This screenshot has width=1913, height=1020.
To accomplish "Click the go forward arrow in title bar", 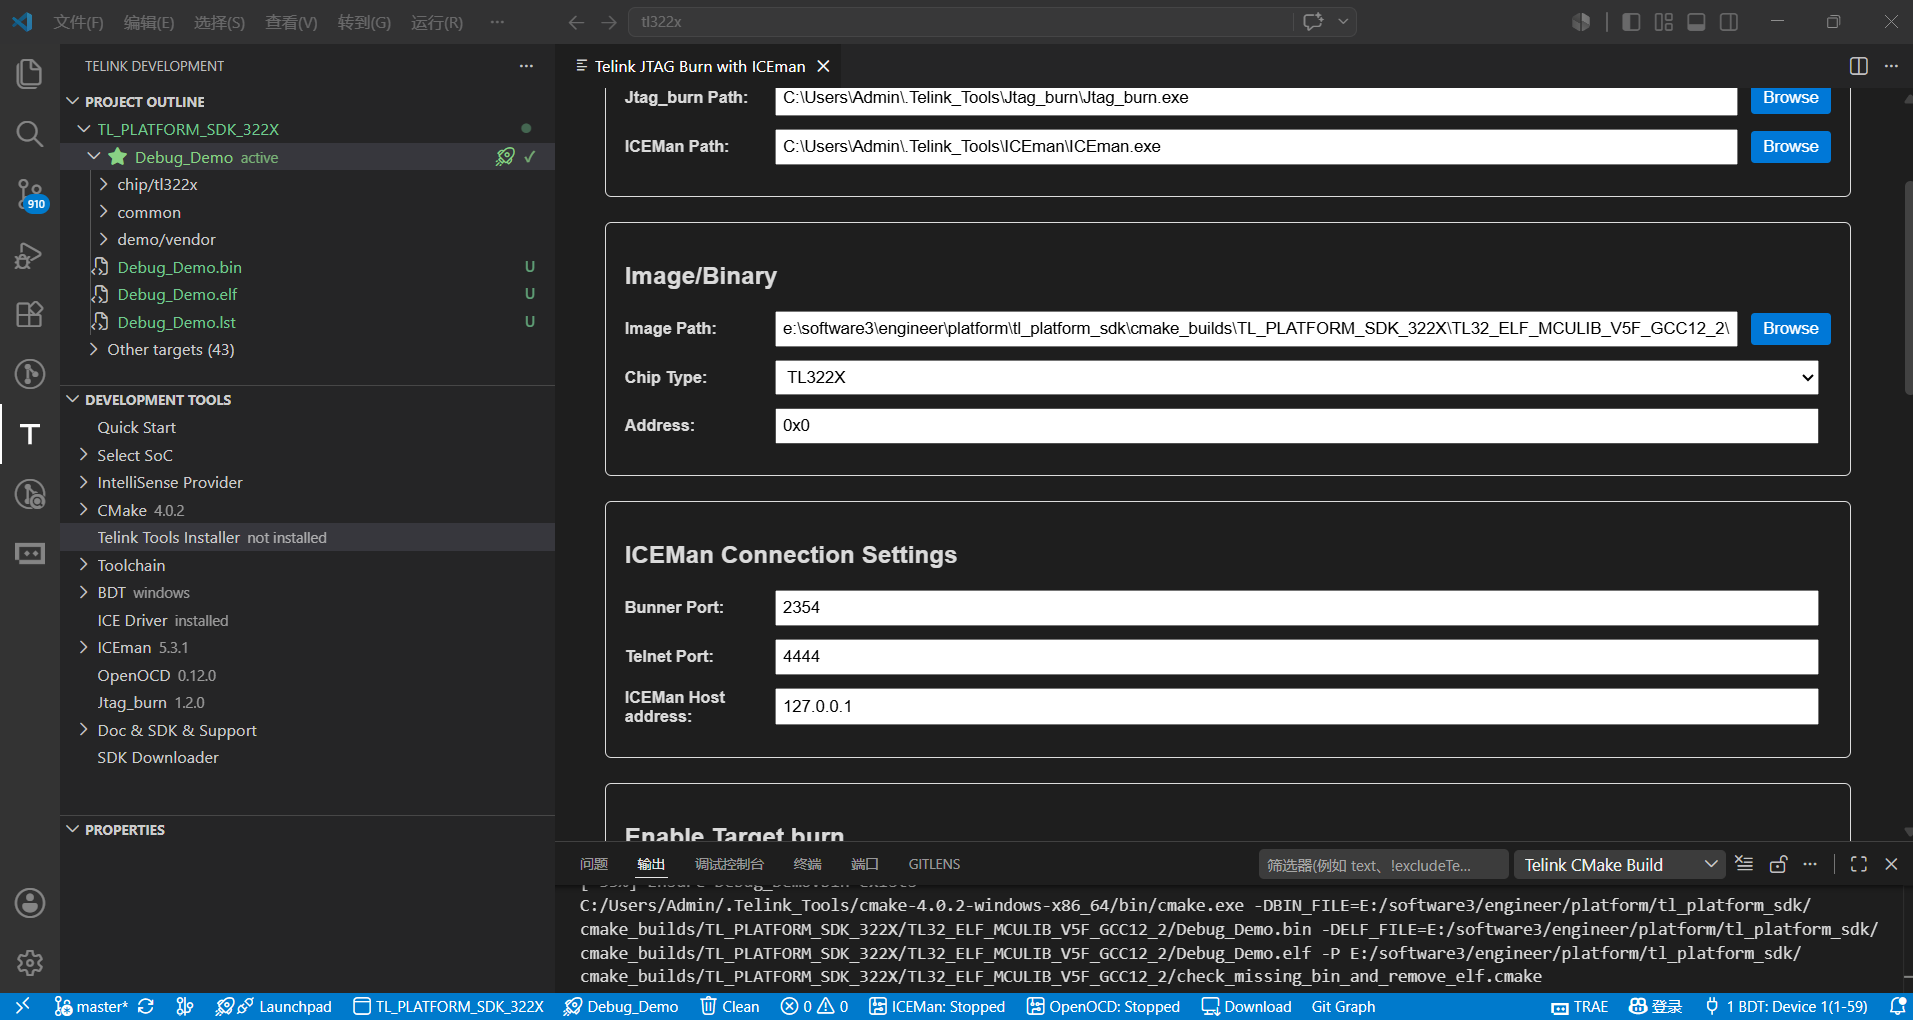I will click(x=609, y=22).
